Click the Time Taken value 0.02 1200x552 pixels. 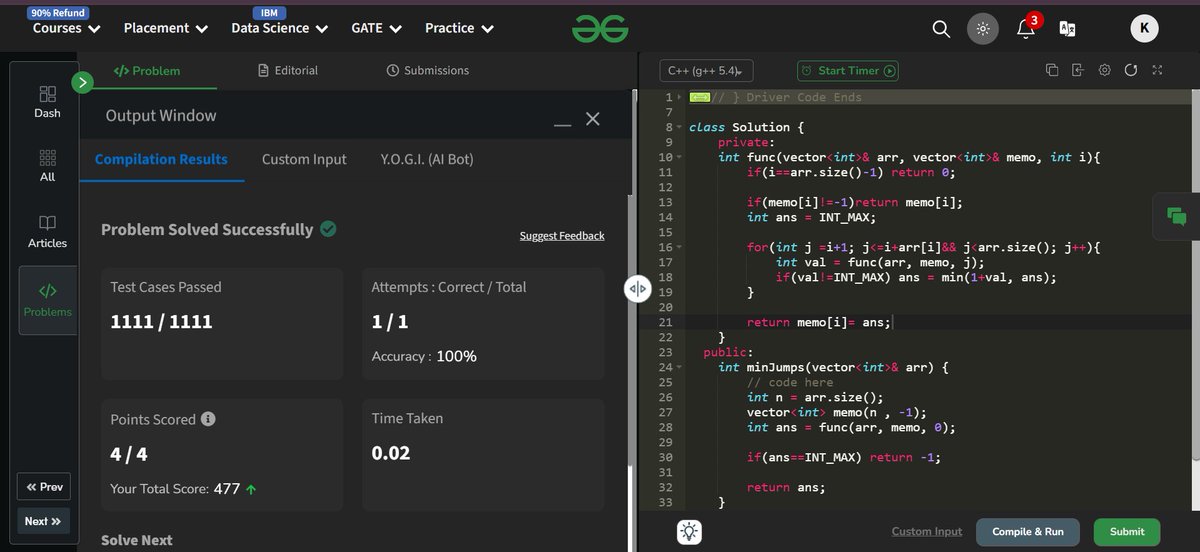[x=391, y=453]
